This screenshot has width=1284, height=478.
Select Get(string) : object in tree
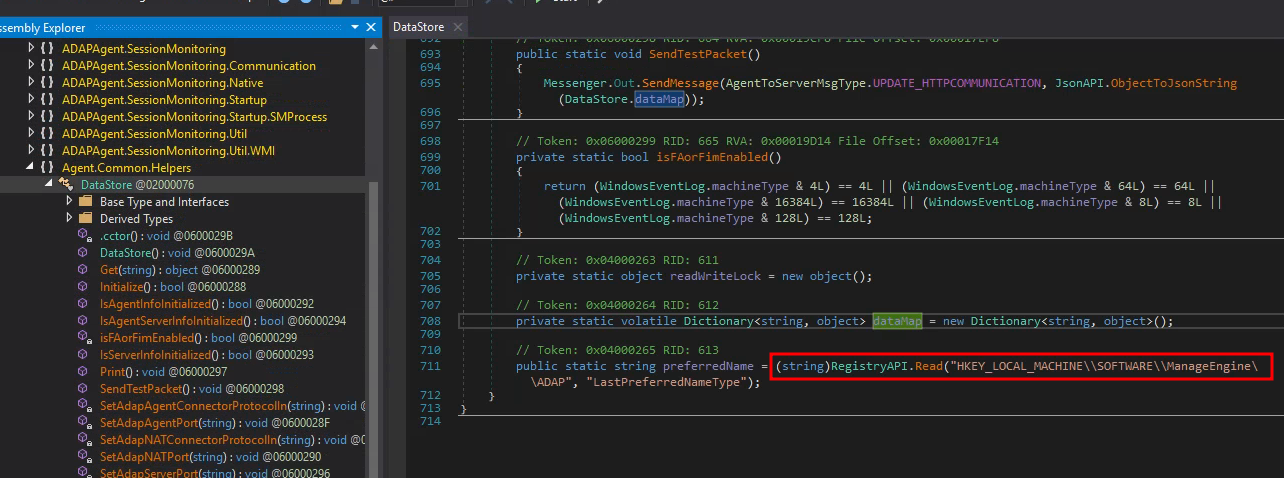click(x=180, y=269)
